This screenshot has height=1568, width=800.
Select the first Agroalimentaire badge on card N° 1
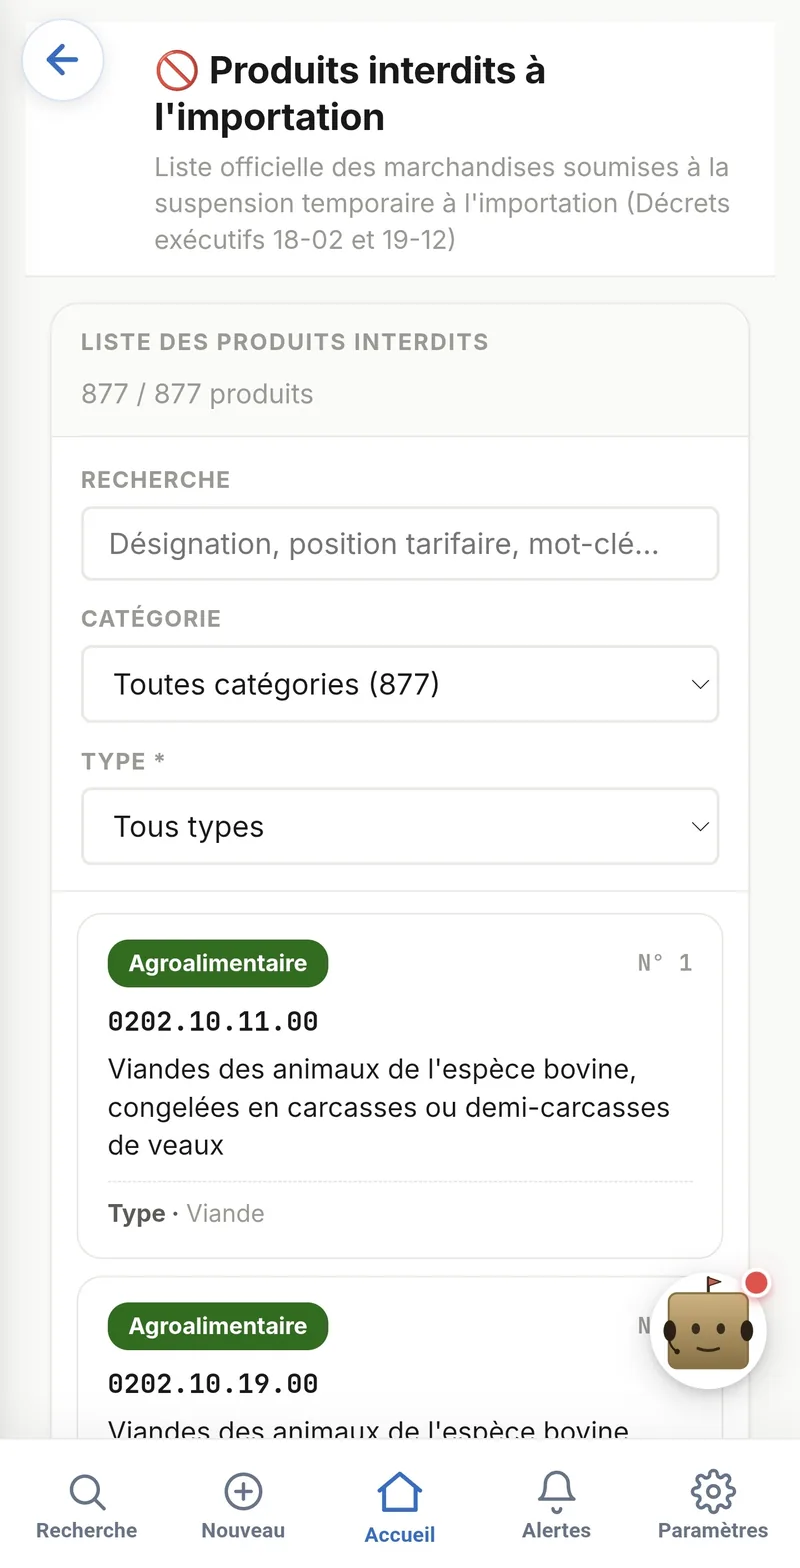click(x=218, y=963)
